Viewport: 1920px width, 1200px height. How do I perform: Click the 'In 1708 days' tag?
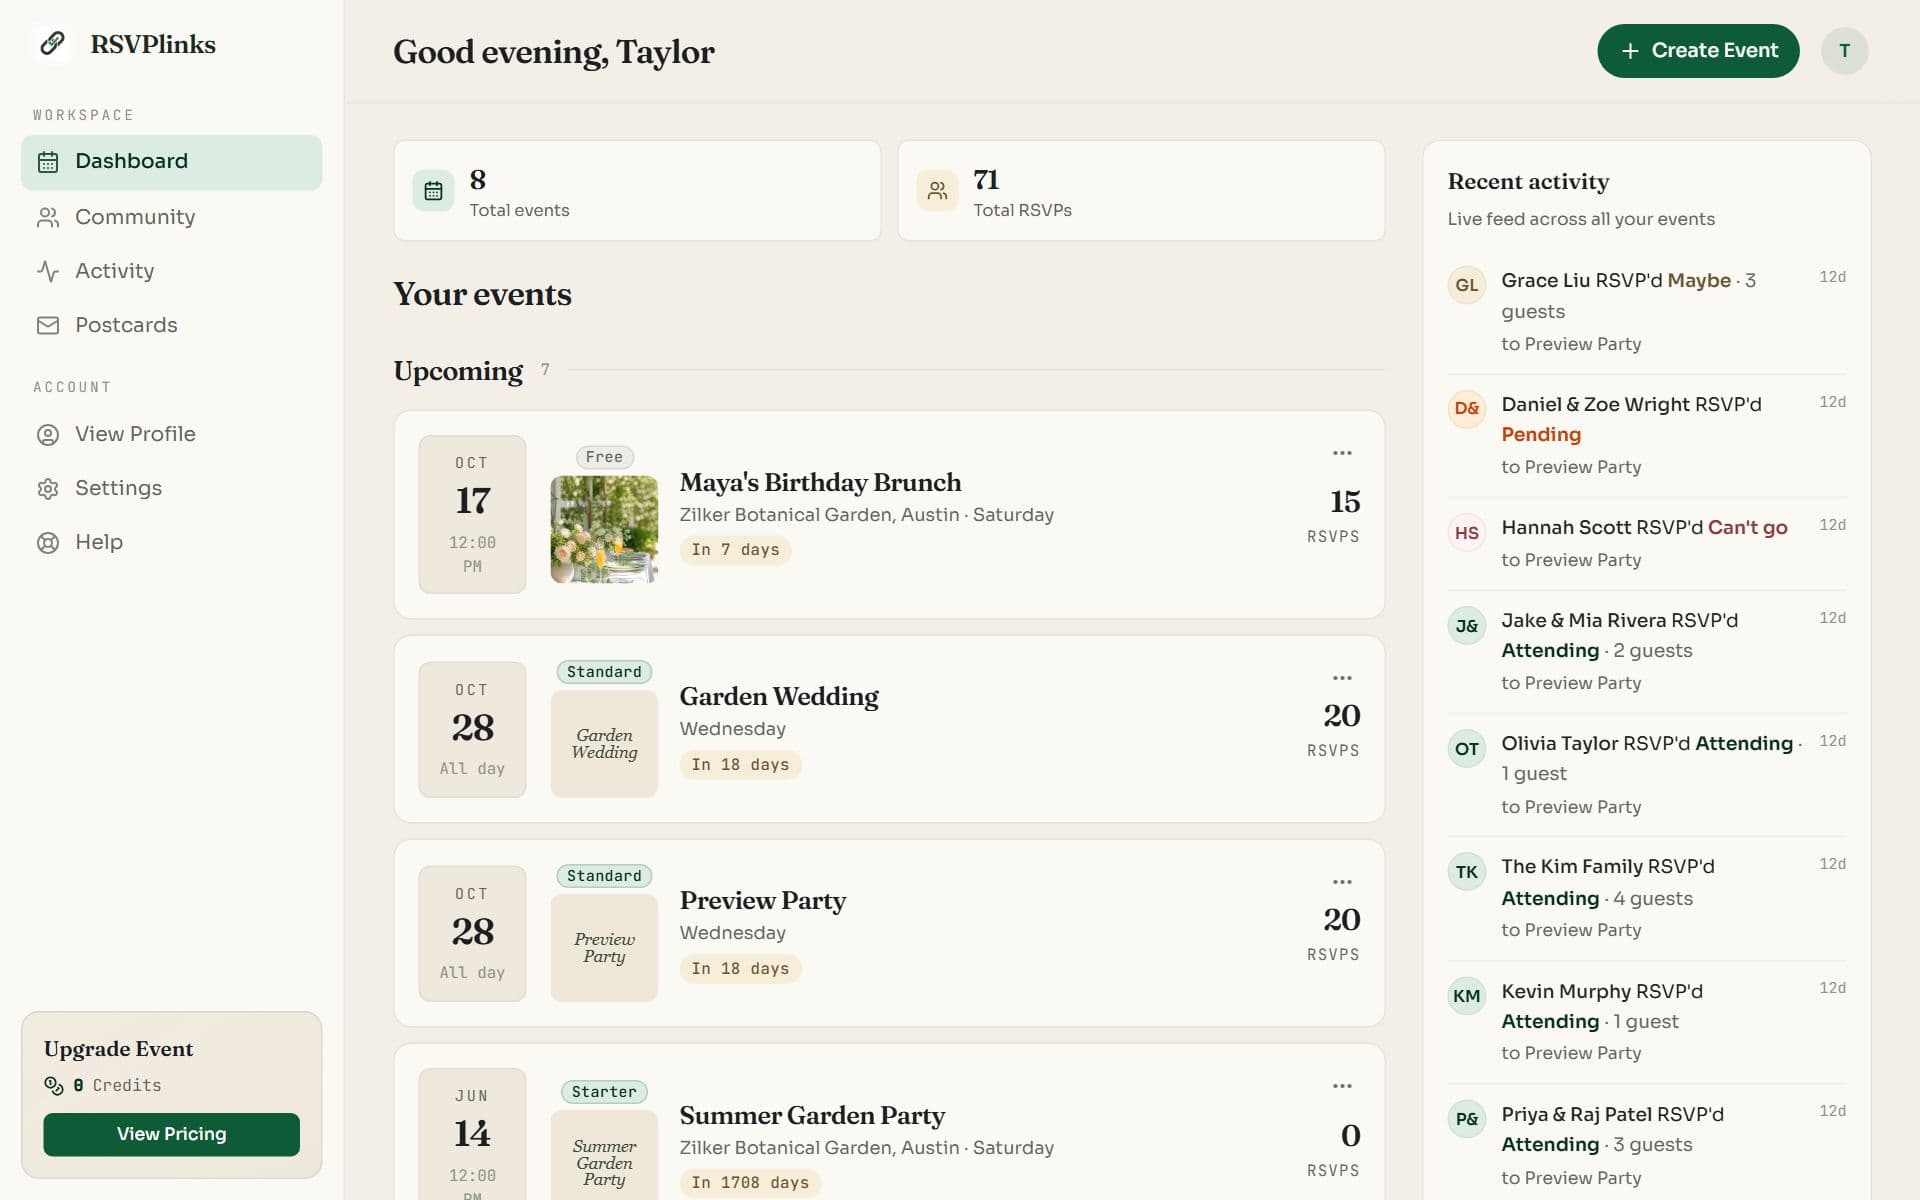coord(750,1183)
